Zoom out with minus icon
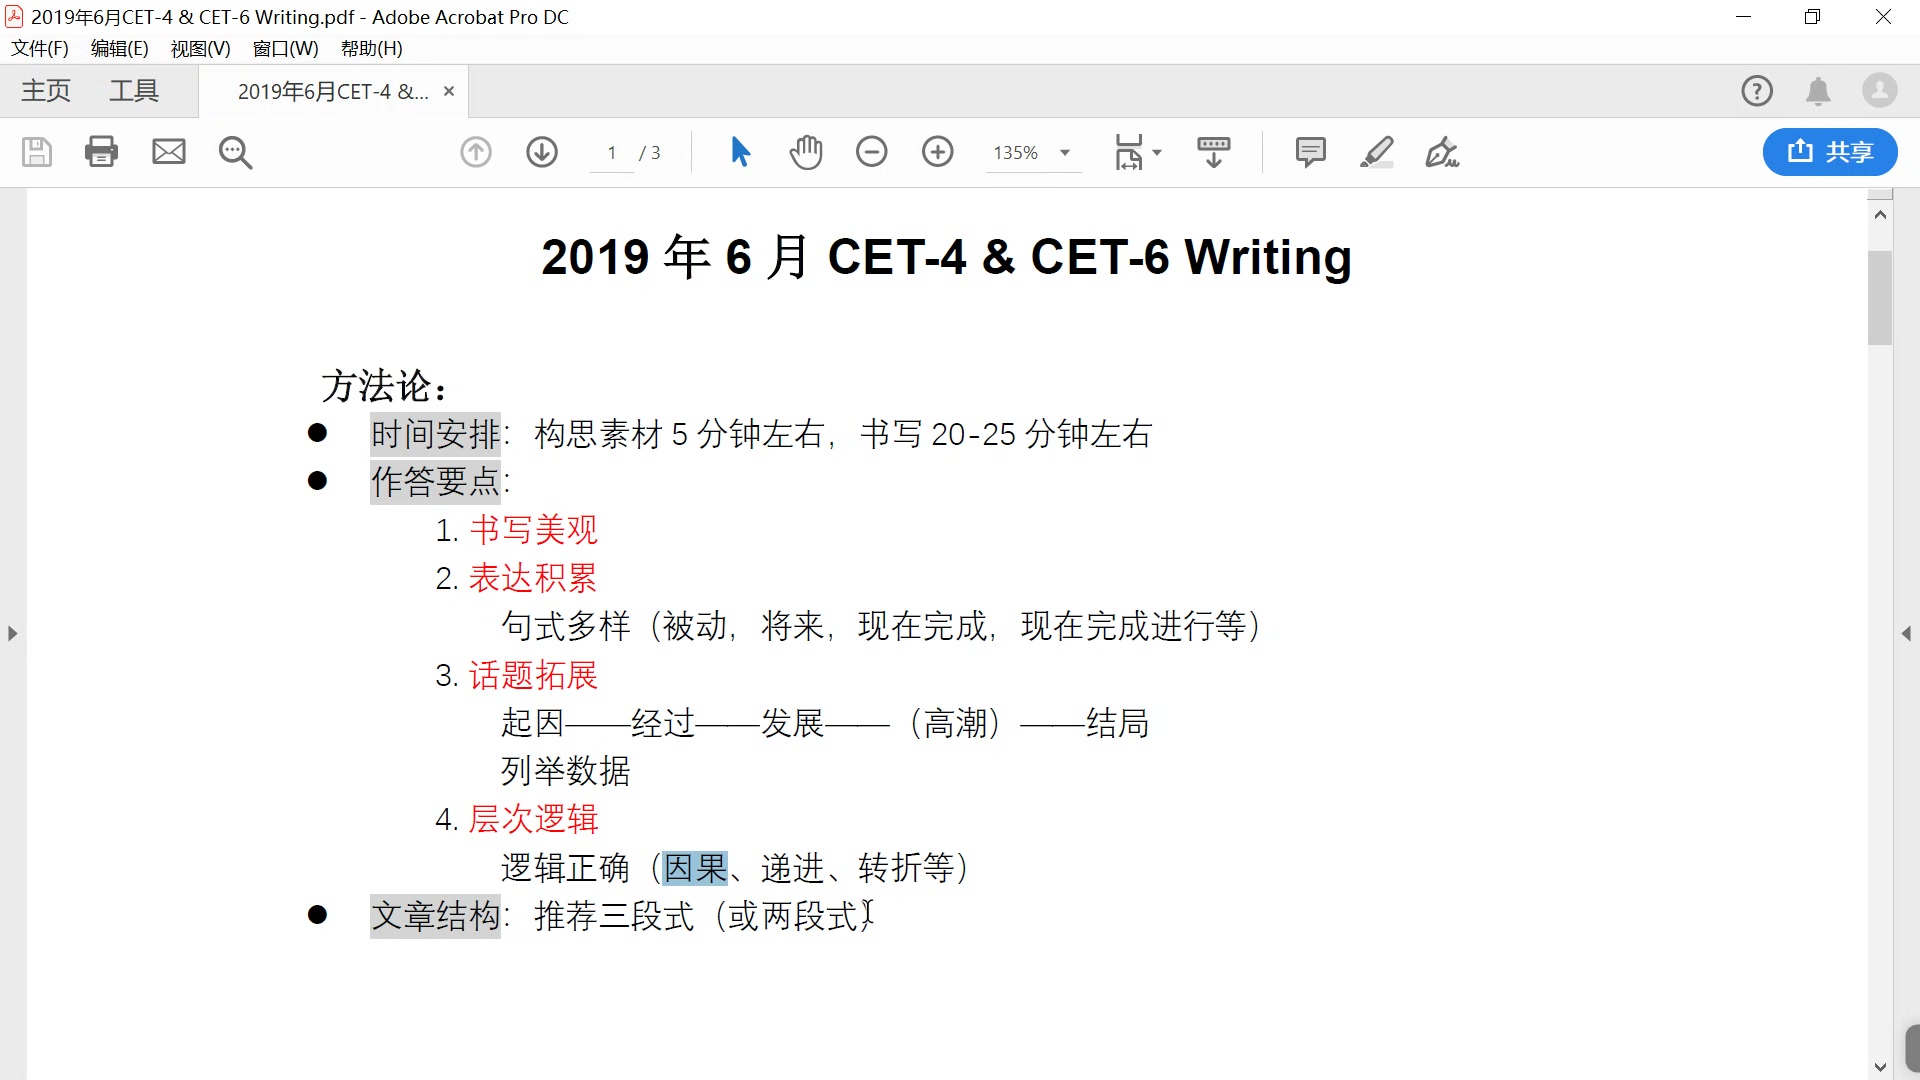1920x1080 pixels. [x=872, y=152]
